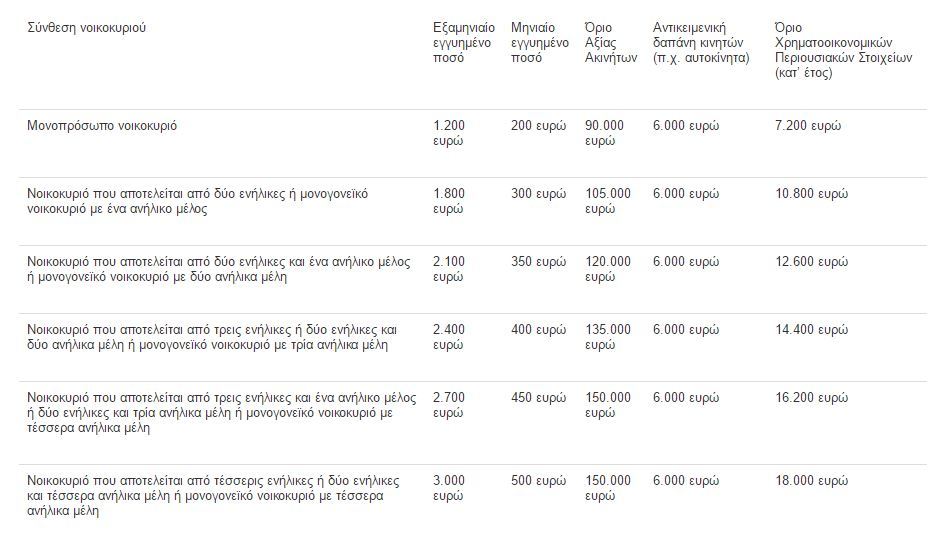Click the '12.600 ευρώ' cell
Image resolution: width=934 pixels, height=535 pixels.
point(811,262)
